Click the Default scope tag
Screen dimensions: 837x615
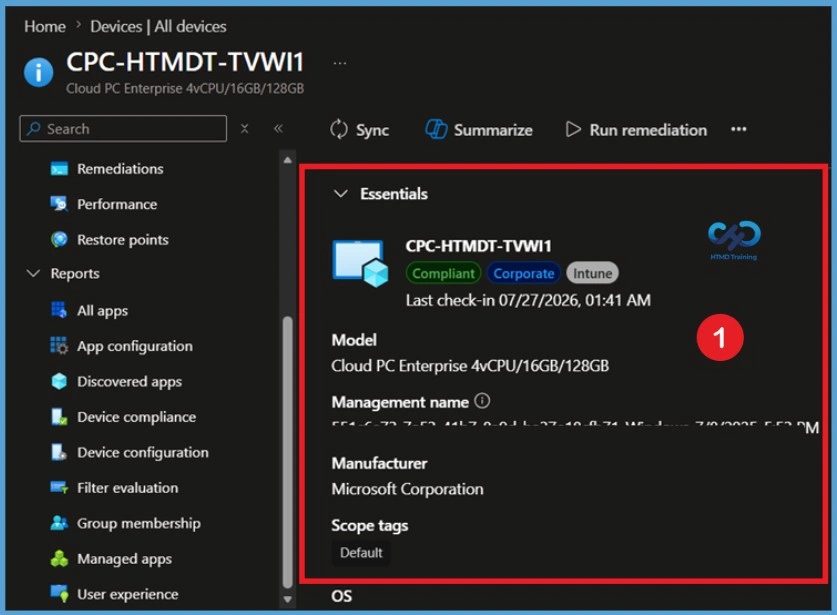[361, 553]
